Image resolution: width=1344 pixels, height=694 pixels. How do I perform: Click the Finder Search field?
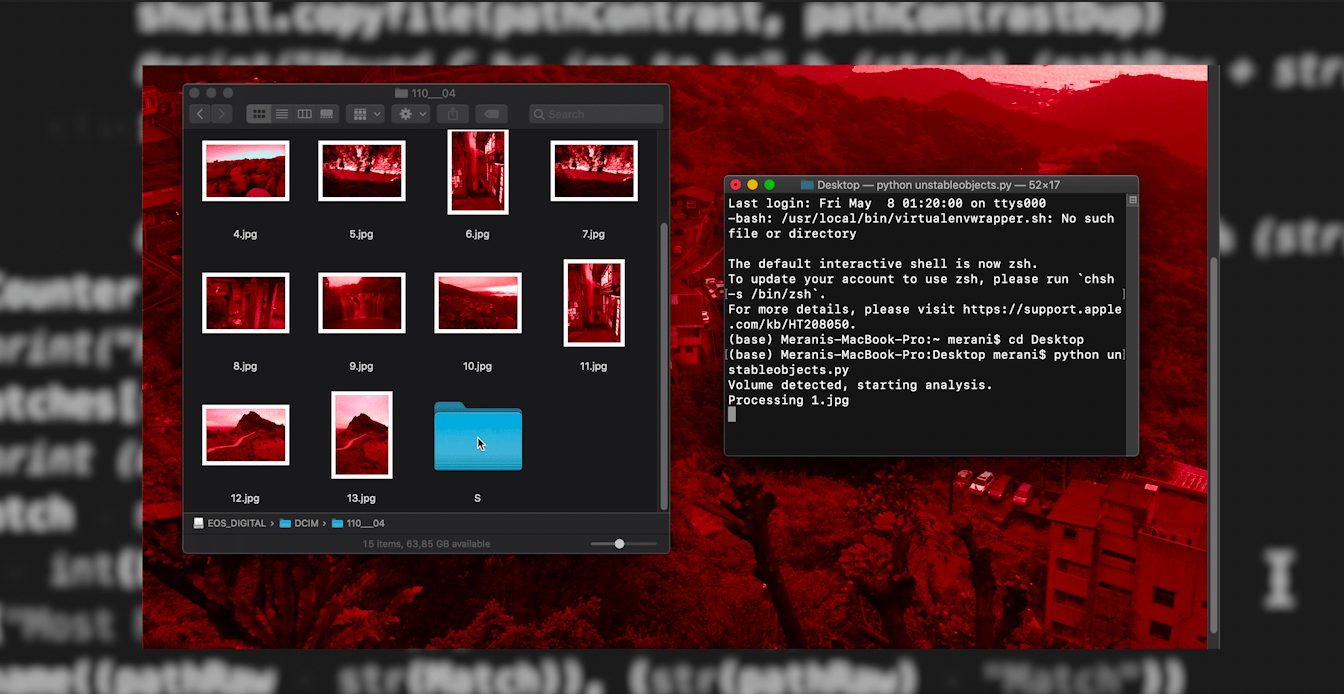coord(596,114)
